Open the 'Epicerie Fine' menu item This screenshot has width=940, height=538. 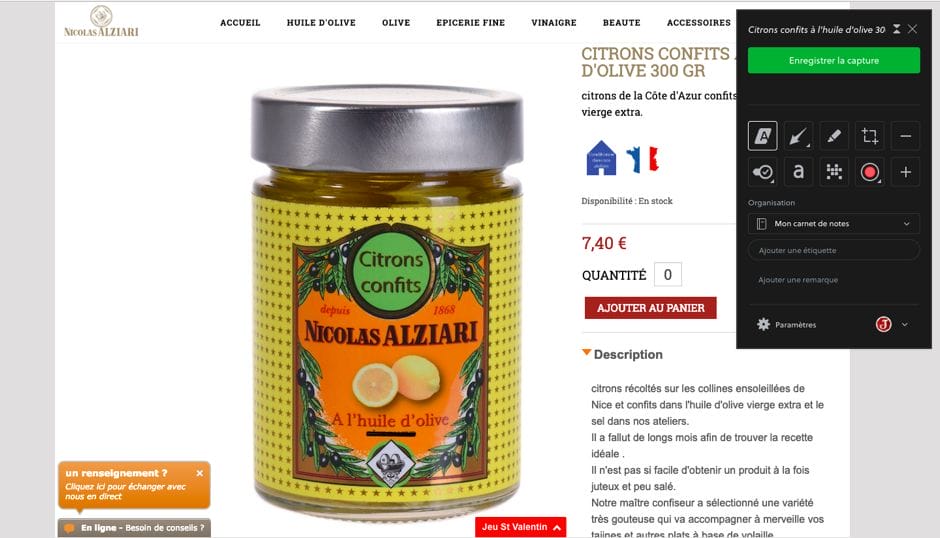(x=471, y=23)
